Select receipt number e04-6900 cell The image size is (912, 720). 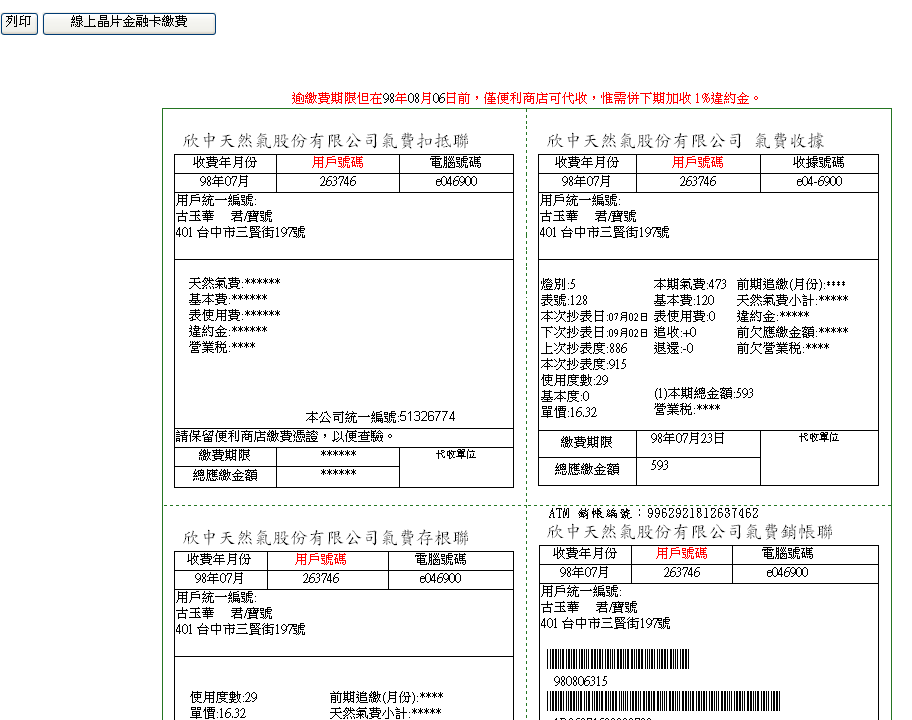tap(818, 181)
